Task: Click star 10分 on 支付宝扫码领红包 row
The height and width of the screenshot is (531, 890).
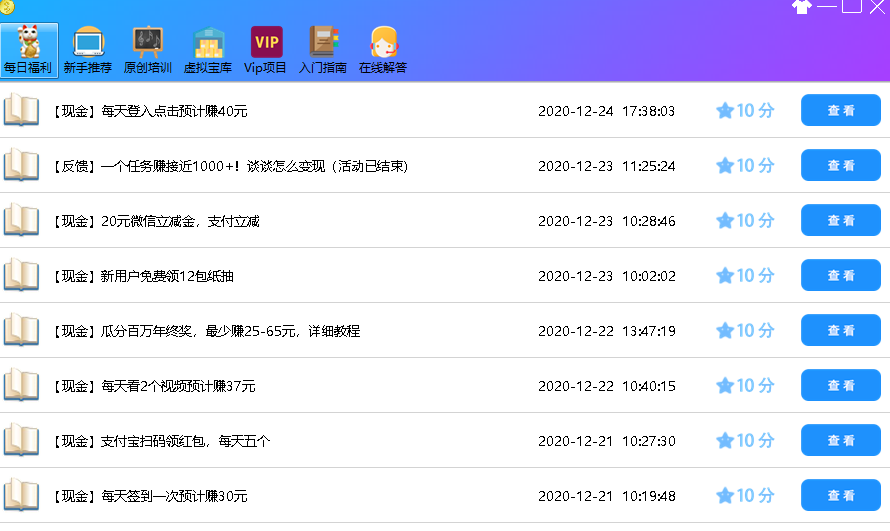Action: click(x=745, y=440)
